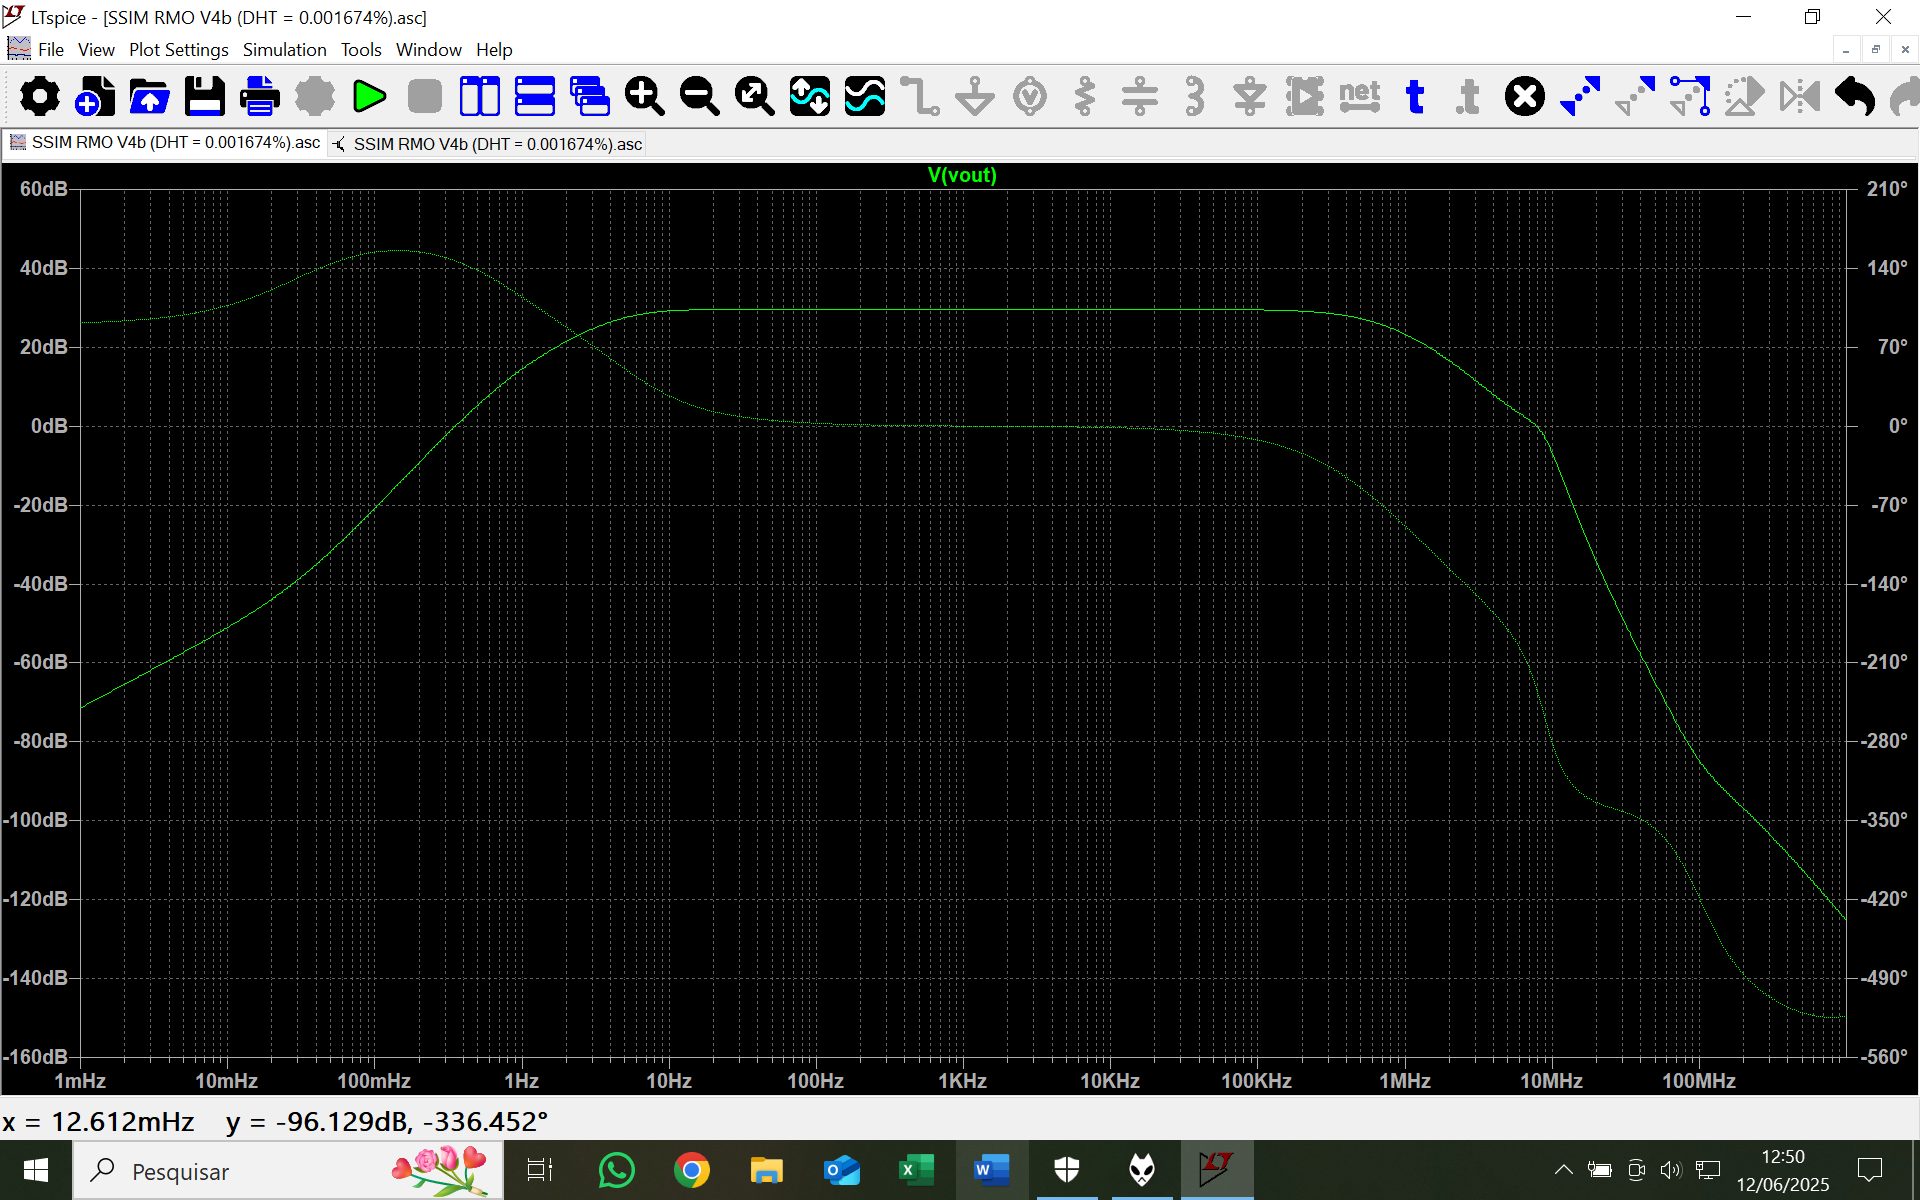Open the Simulation menu
Image resolution: width=1920 pixels, height=1200 pixels.
(284, 50)
